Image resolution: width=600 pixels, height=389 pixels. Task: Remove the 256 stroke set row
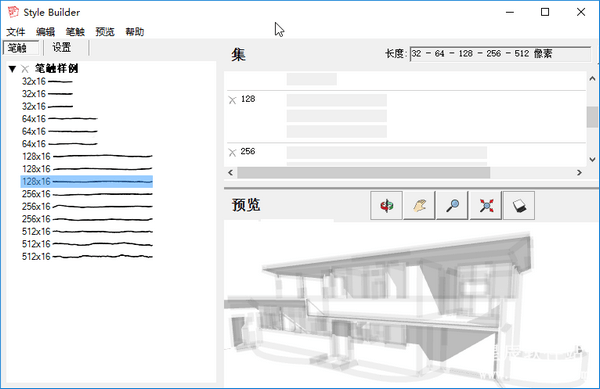coord(232,153)
